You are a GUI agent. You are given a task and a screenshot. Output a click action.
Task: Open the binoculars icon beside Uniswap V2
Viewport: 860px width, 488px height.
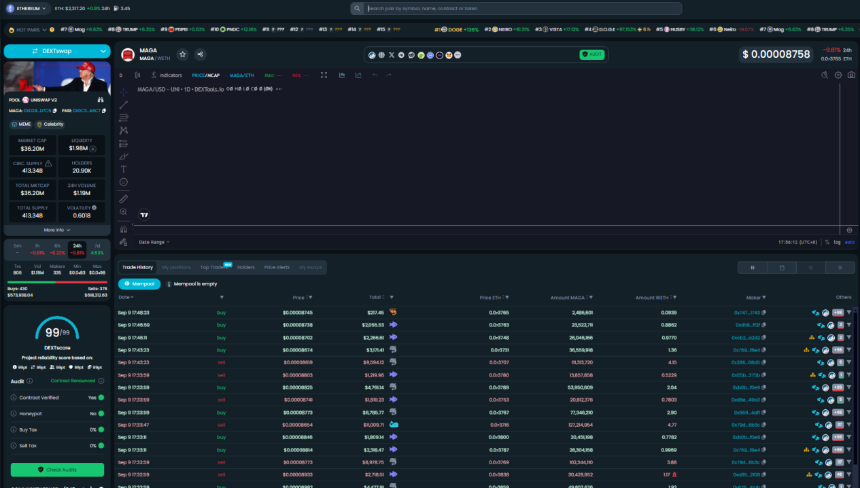pos(100,100)
